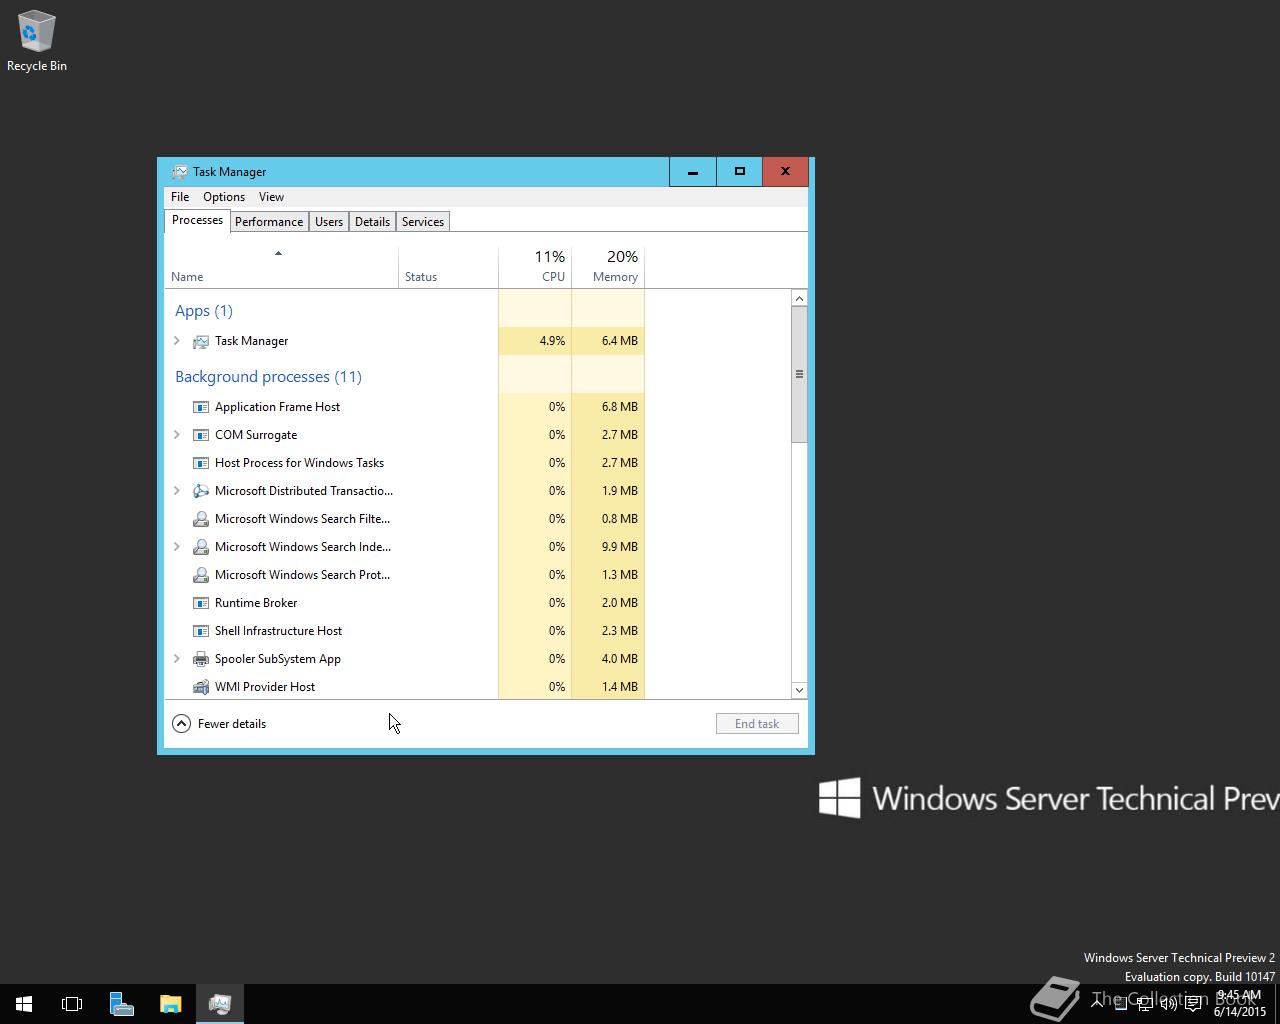This screenshot has height=1024, width=1280.
Task: Click the Windows Search Filter Host icon
Action: 201,519
